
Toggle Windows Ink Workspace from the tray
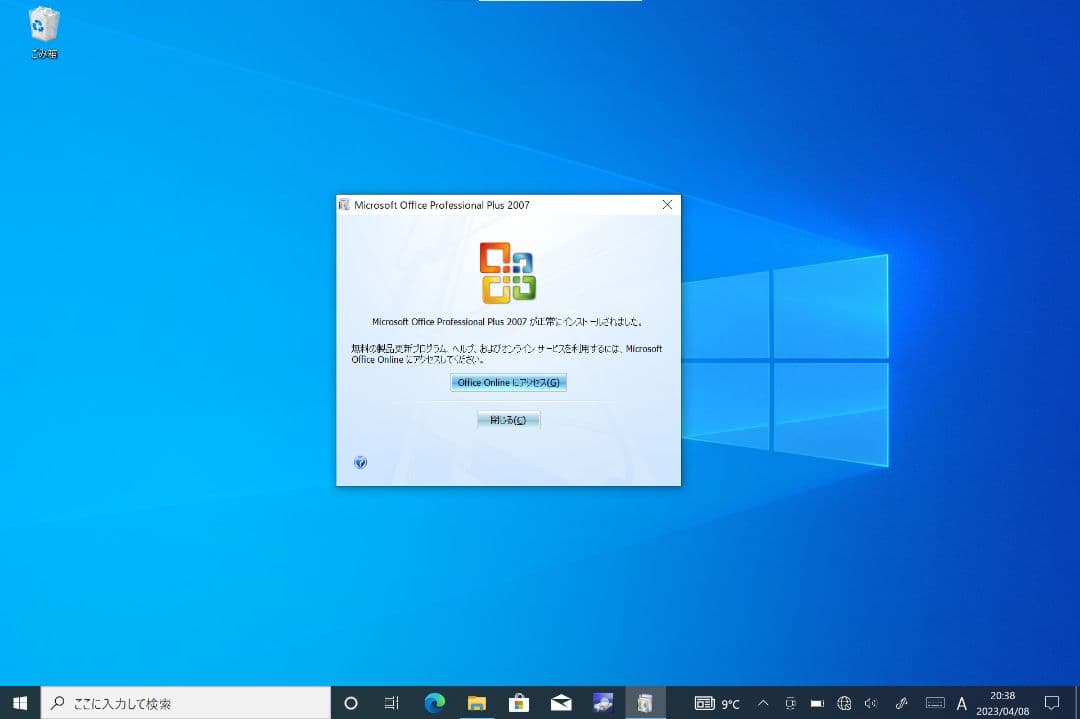click(901, 702)
